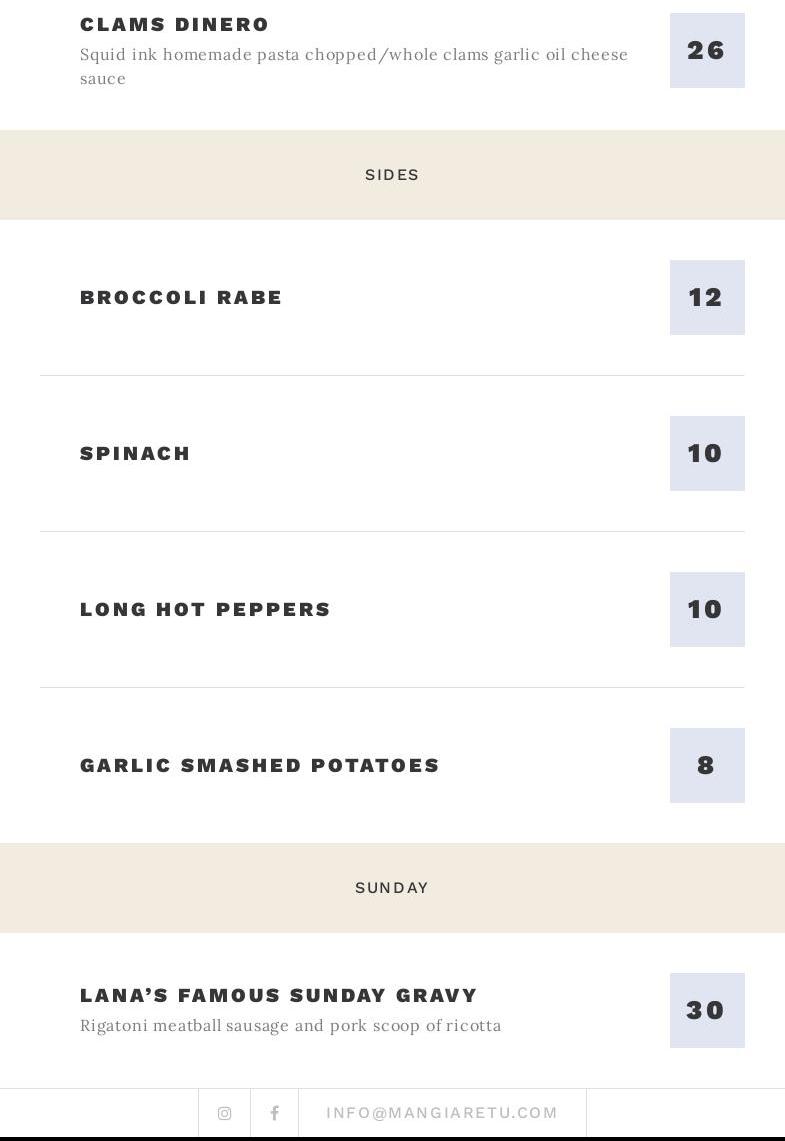Click the Long Hot Peppers item

(x=205, y=610)
